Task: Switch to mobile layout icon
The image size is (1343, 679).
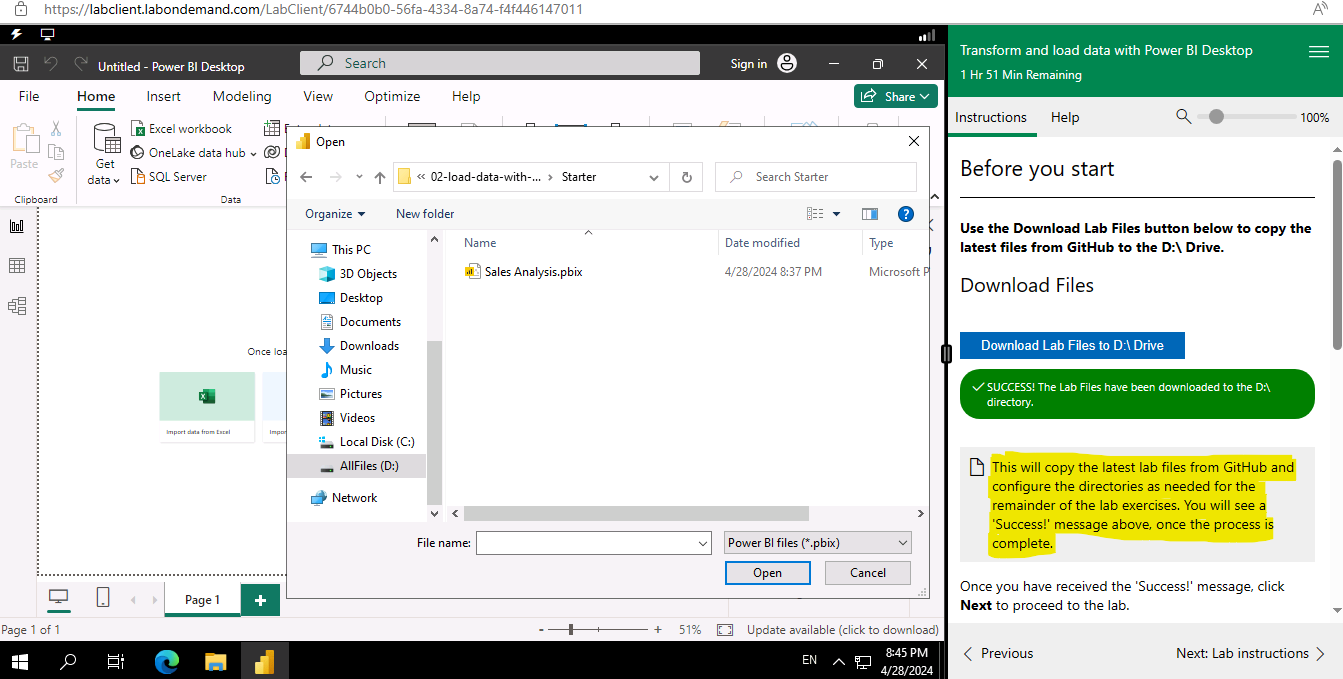Action: pyautogui.click(x=103, y=598)
